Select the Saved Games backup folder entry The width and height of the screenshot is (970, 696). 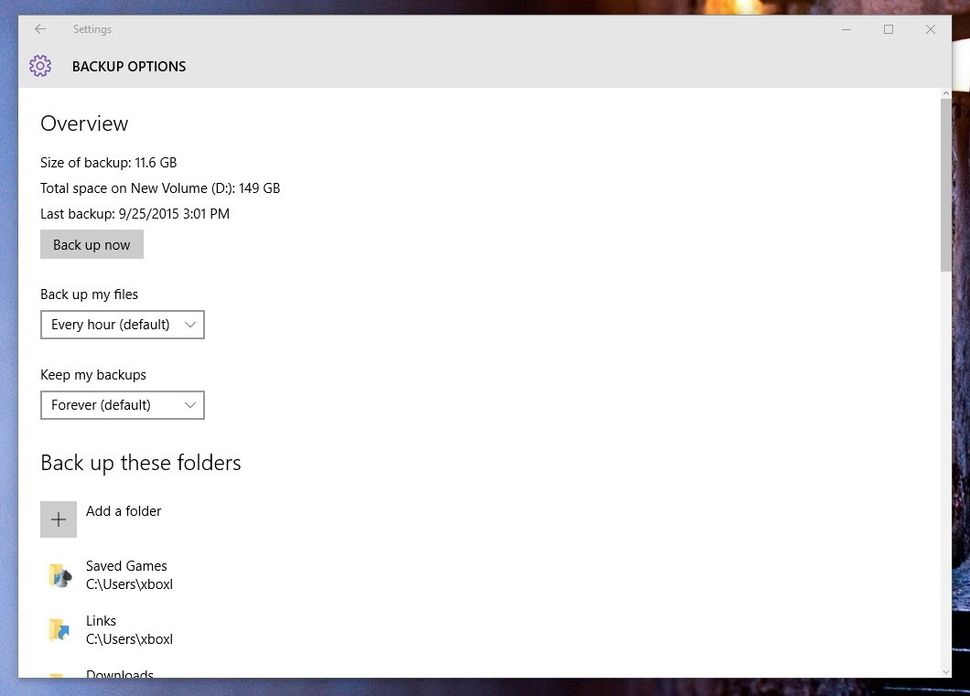[127, 575]
